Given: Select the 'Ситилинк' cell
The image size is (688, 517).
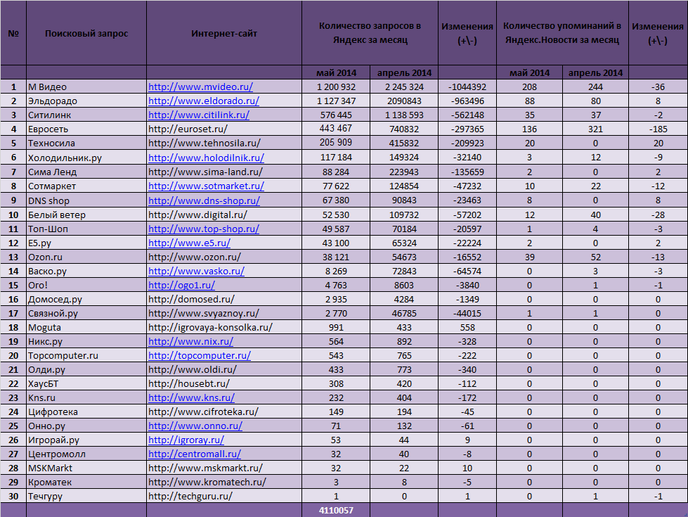Looking at the screenshot, I should (x=86, y=115).
